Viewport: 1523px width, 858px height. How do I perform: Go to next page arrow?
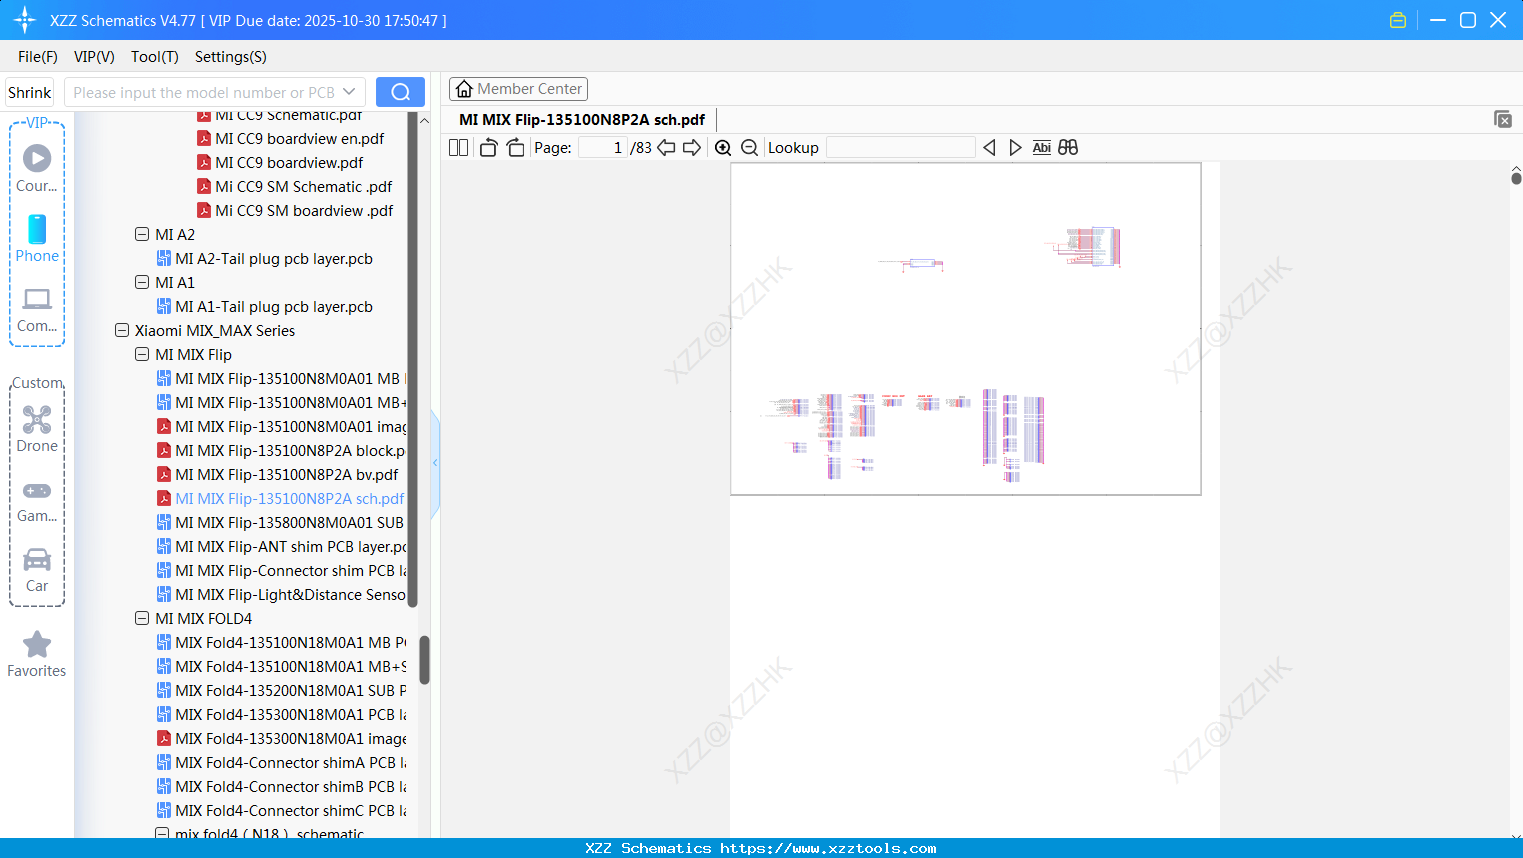(692, 148)
